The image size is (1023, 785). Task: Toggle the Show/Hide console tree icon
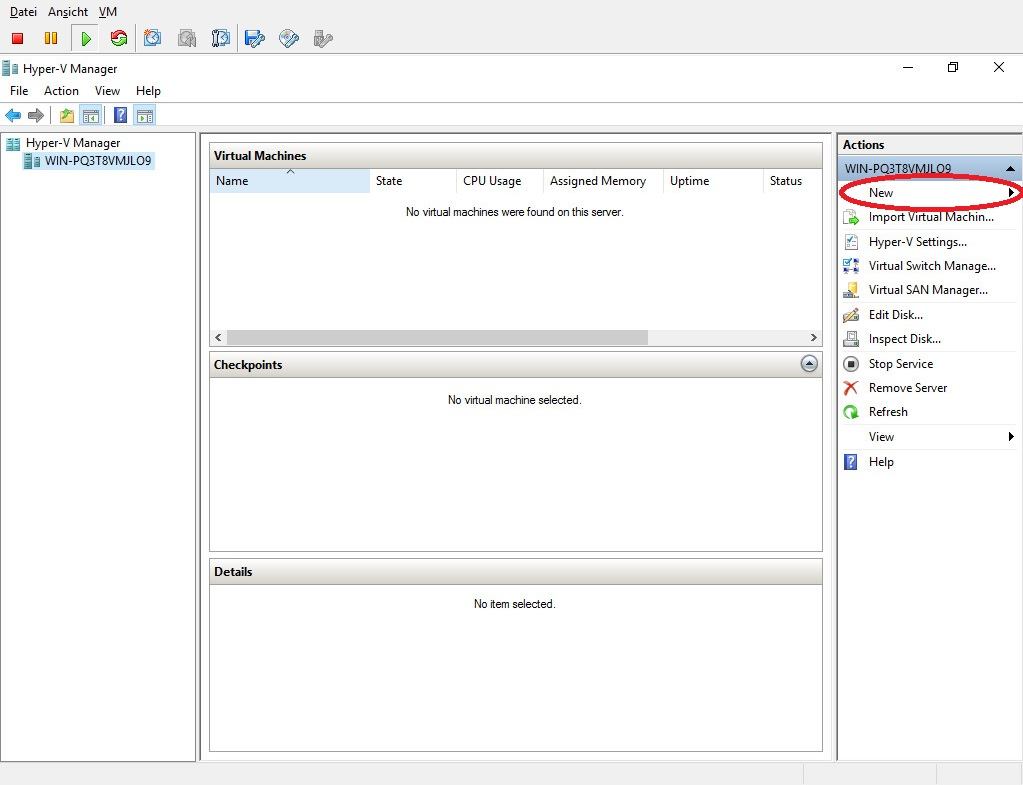pos(91,116)
